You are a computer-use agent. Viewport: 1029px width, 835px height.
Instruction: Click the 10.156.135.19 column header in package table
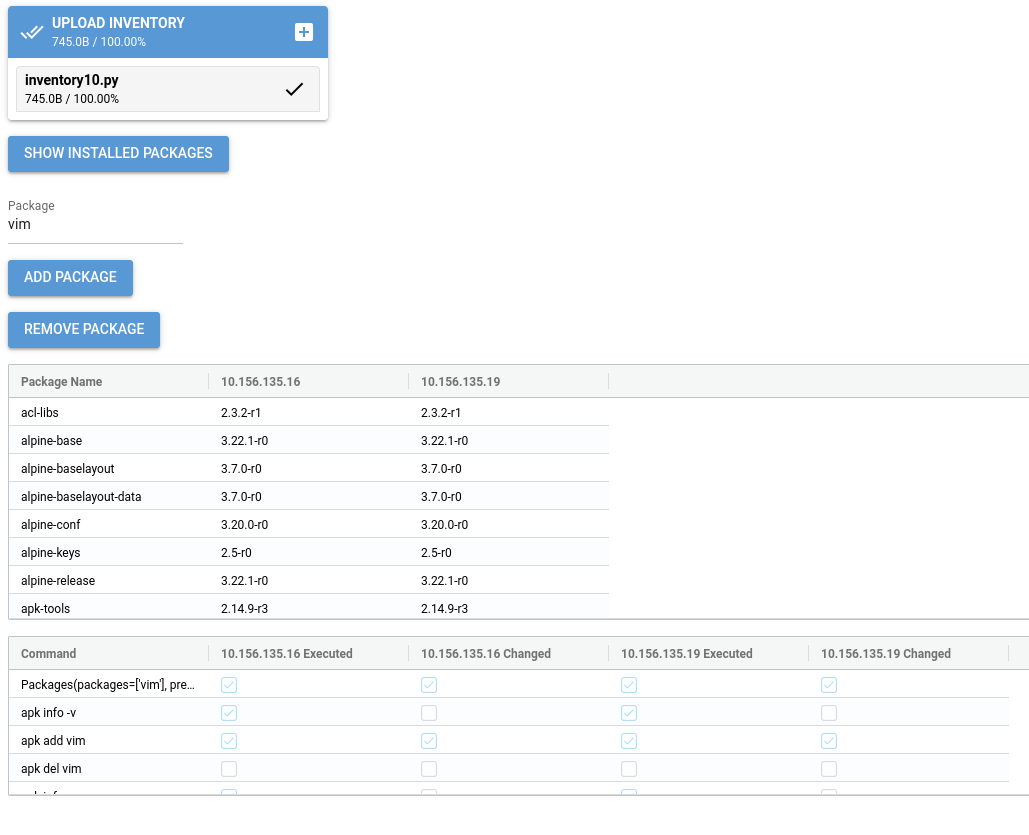[461, 382]
